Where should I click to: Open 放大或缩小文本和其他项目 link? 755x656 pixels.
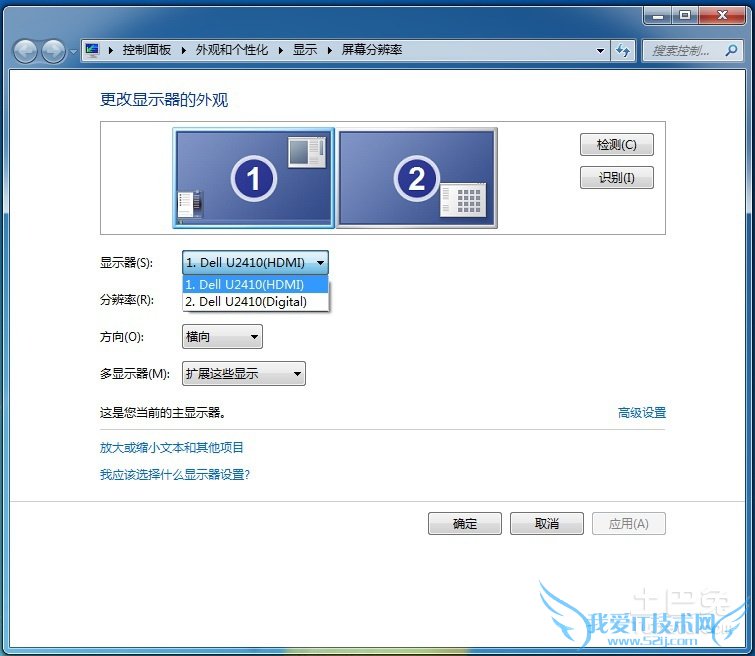(x=171, y=447)
